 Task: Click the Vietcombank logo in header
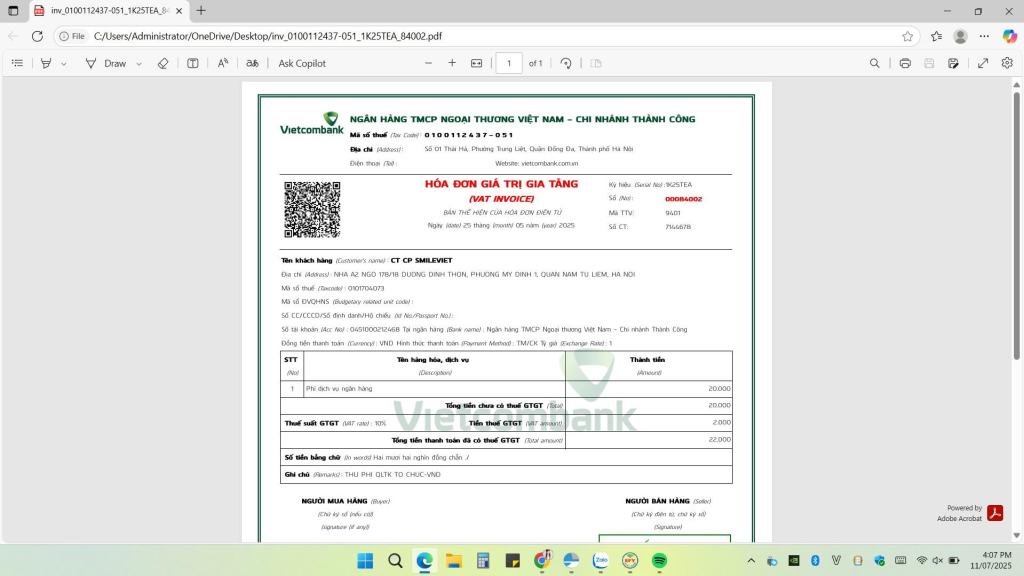click(x=312, y=123)
